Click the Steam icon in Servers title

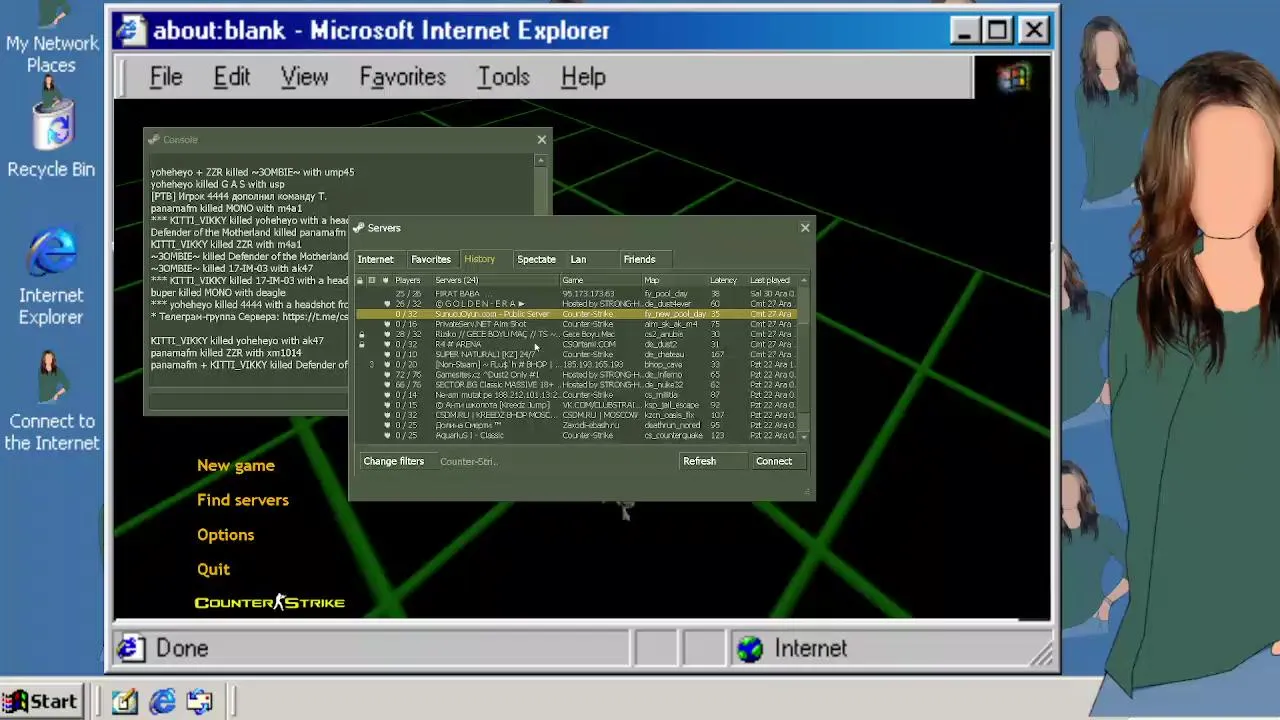tap(359, 228)
